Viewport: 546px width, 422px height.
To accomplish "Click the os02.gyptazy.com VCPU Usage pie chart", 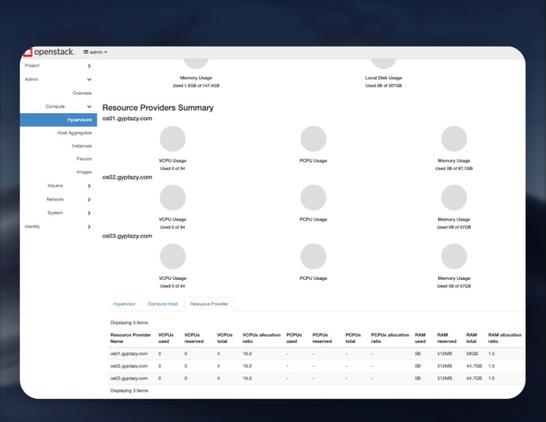I will point(172,197).
